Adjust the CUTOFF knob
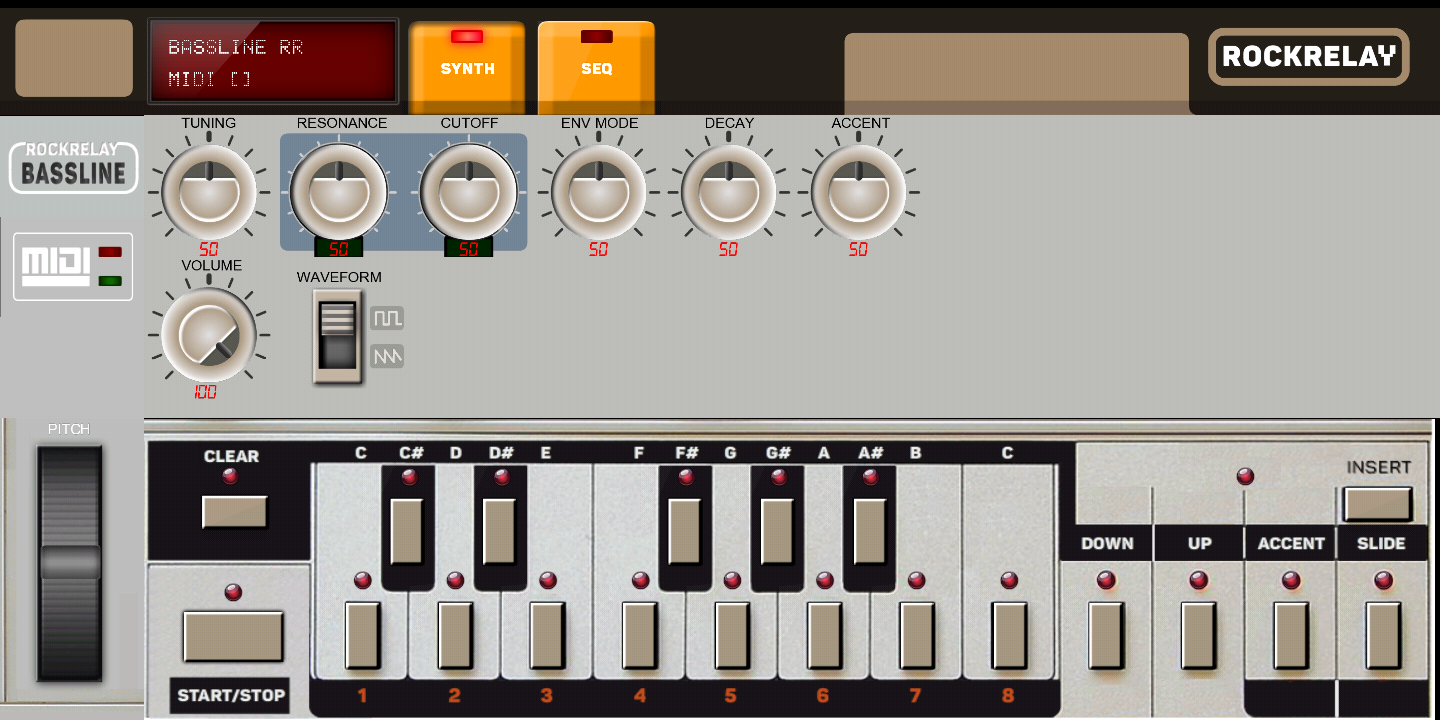 pyautogui.click(x=470, y=192)
